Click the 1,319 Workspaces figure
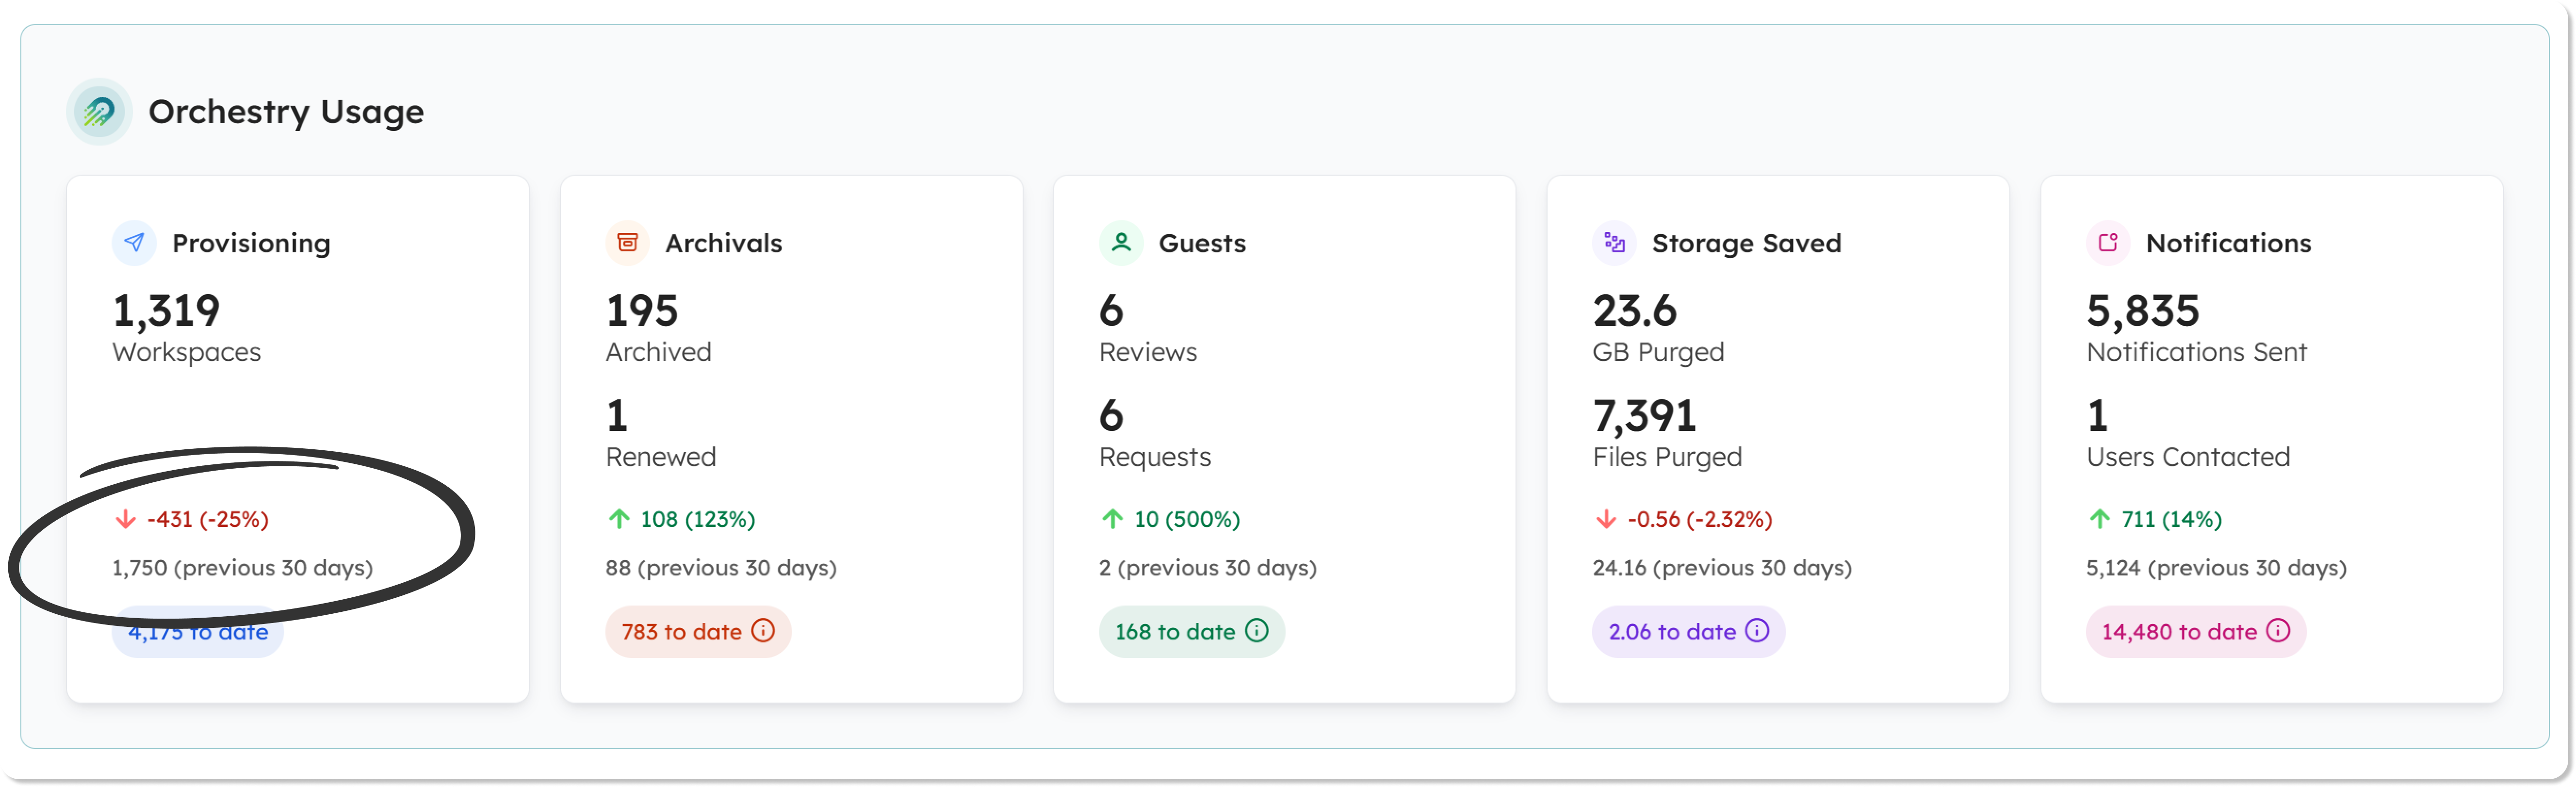 (x=166, y=311)
